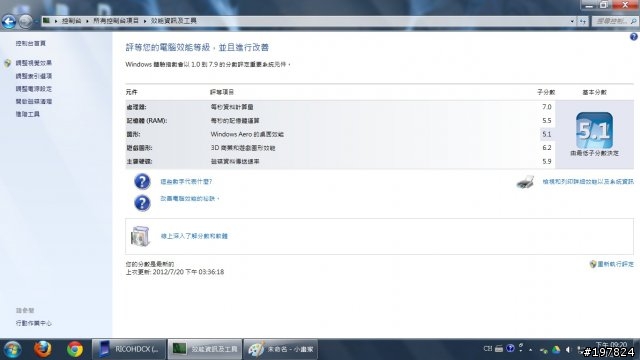The height and width of the screenshot is (360, 640).
Task: Click the search magnifier in search box
Action: (633, 21)
